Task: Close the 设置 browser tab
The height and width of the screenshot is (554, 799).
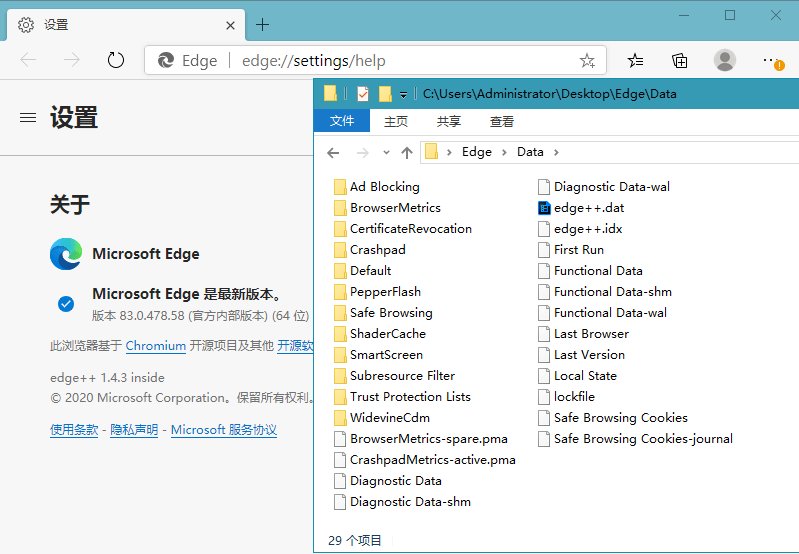Action: tap(230, 25)
